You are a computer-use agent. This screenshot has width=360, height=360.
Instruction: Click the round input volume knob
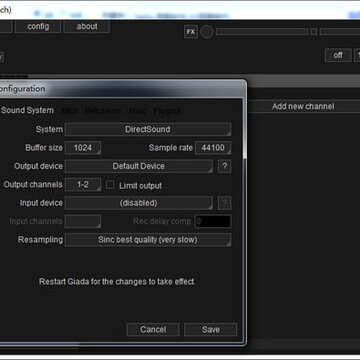[x=207, y=32]
